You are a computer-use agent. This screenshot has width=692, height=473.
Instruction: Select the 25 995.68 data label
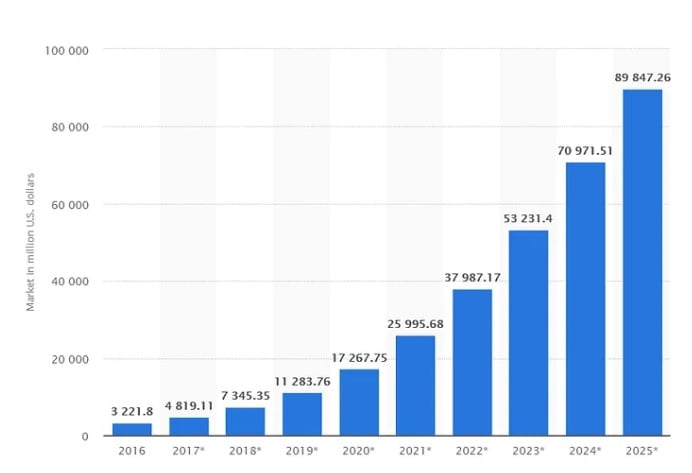click(x=415, y=323)
